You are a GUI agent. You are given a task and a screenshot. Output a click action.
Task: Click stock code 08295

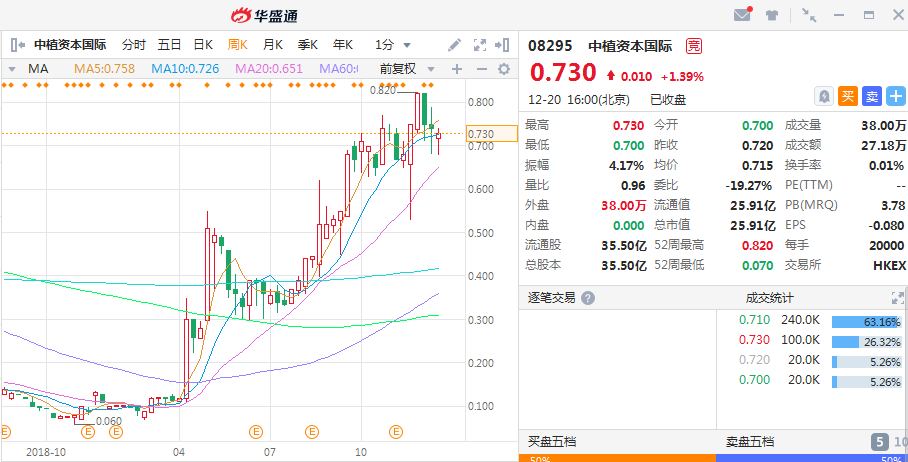pos(550,46)
